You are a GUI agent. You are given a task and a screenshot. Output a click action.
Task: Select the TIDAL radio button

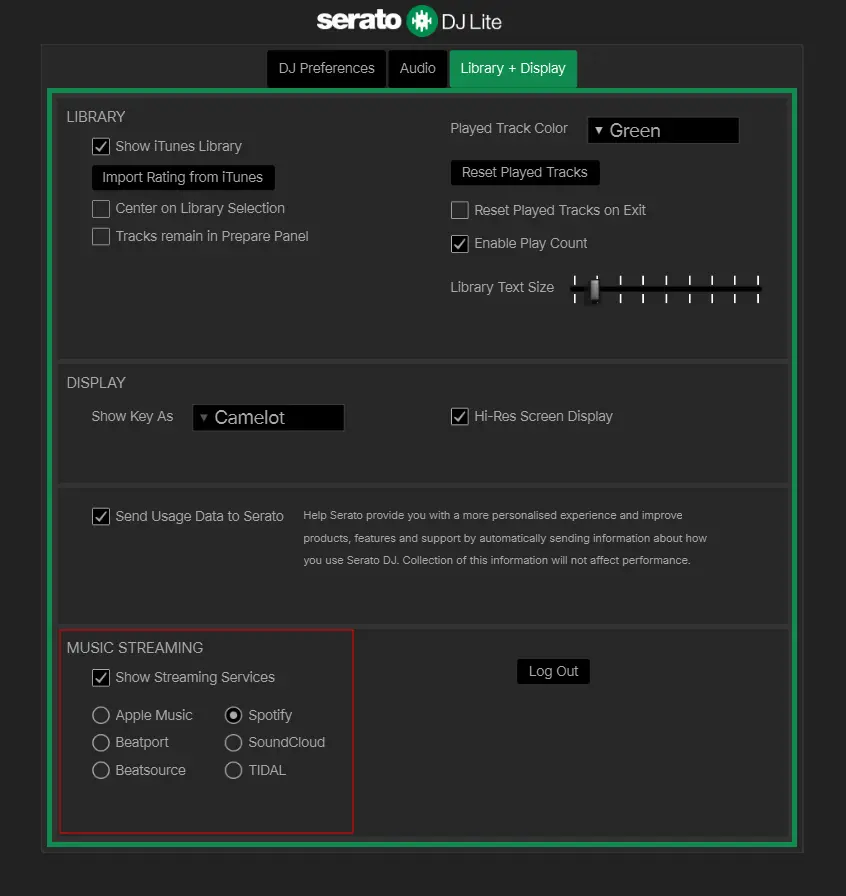tap(233, 770)
